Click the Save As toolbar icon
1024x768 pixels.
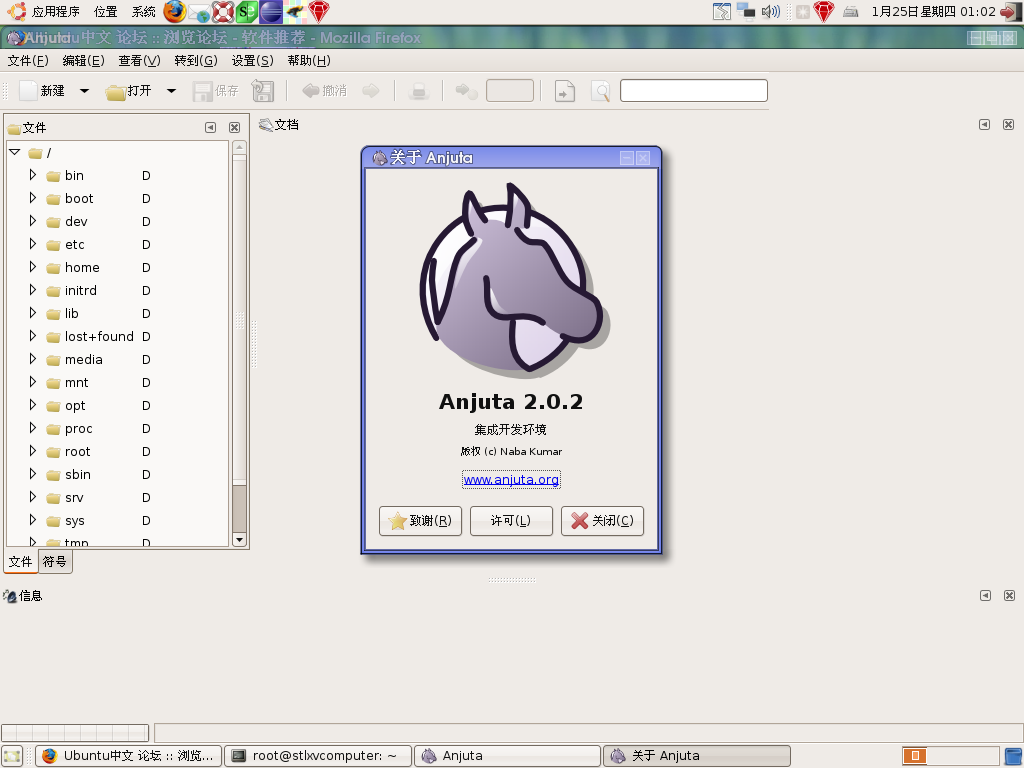point(263,91)
